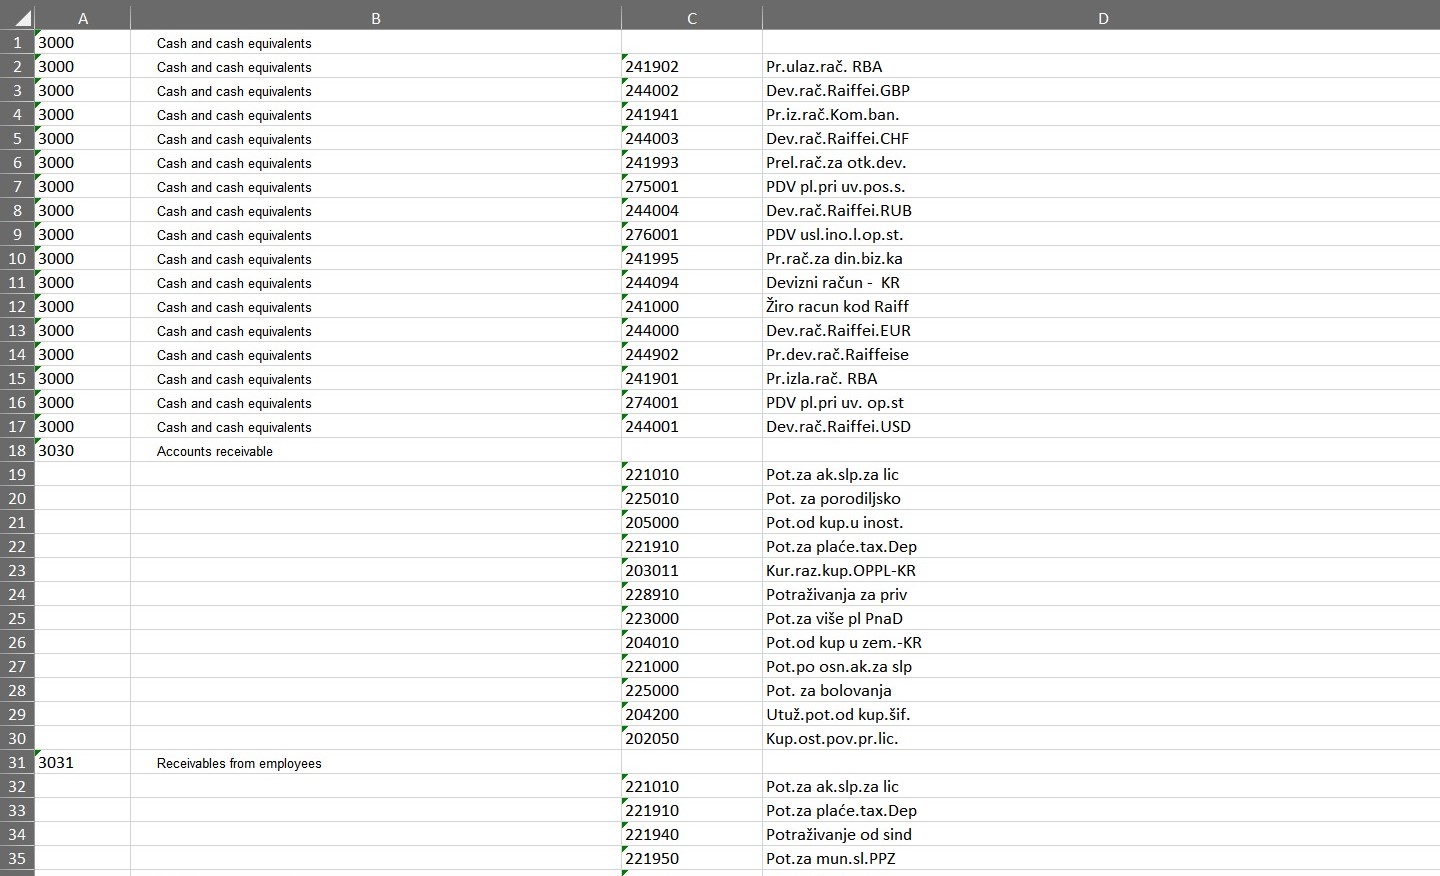1440x876 pixels.
Task: Select row 1 header
Action: coord(17,42)
